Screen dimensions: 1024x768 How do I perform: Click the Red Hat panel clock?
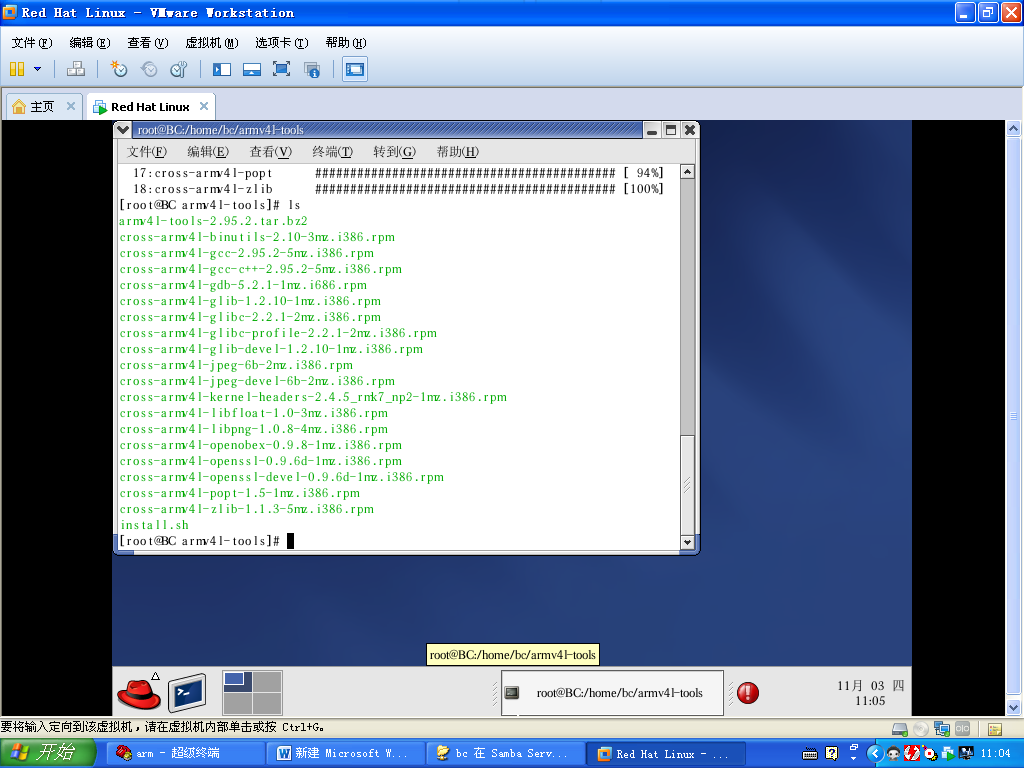tap(871, 693)
